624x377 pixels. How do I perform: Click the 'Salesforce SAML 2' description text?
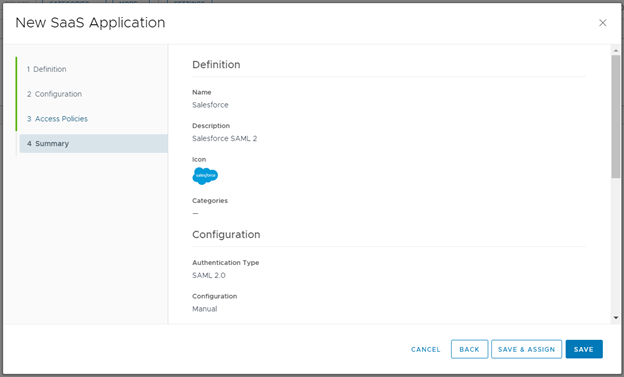point(224,139)
